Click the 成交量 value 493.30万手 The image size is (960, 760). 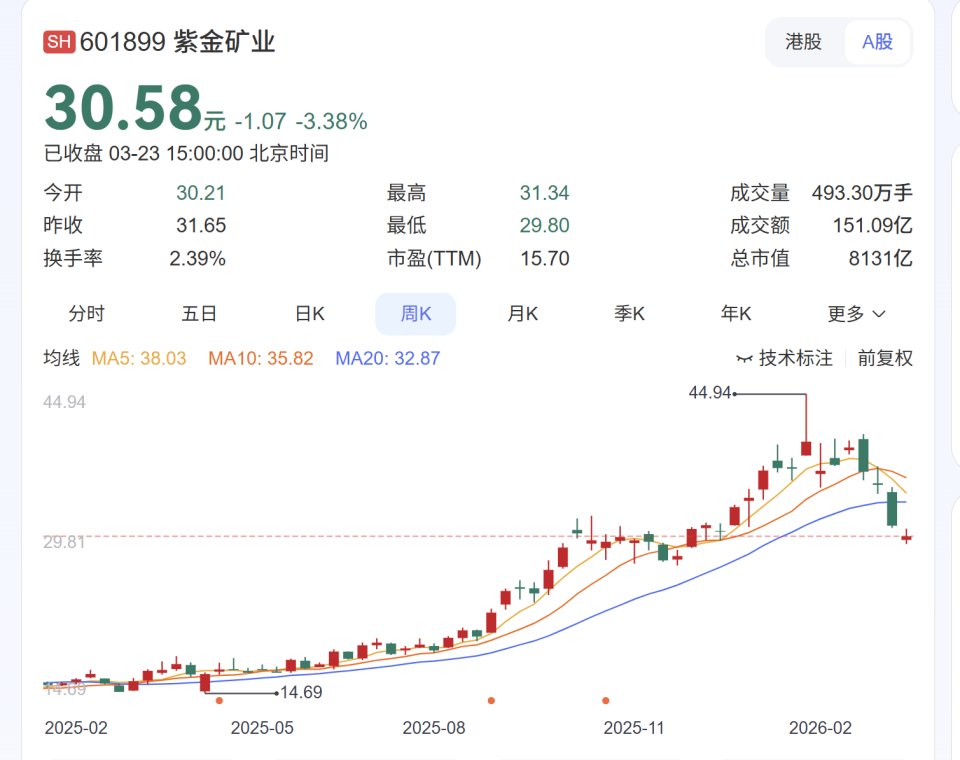click(x=862, y=193)
